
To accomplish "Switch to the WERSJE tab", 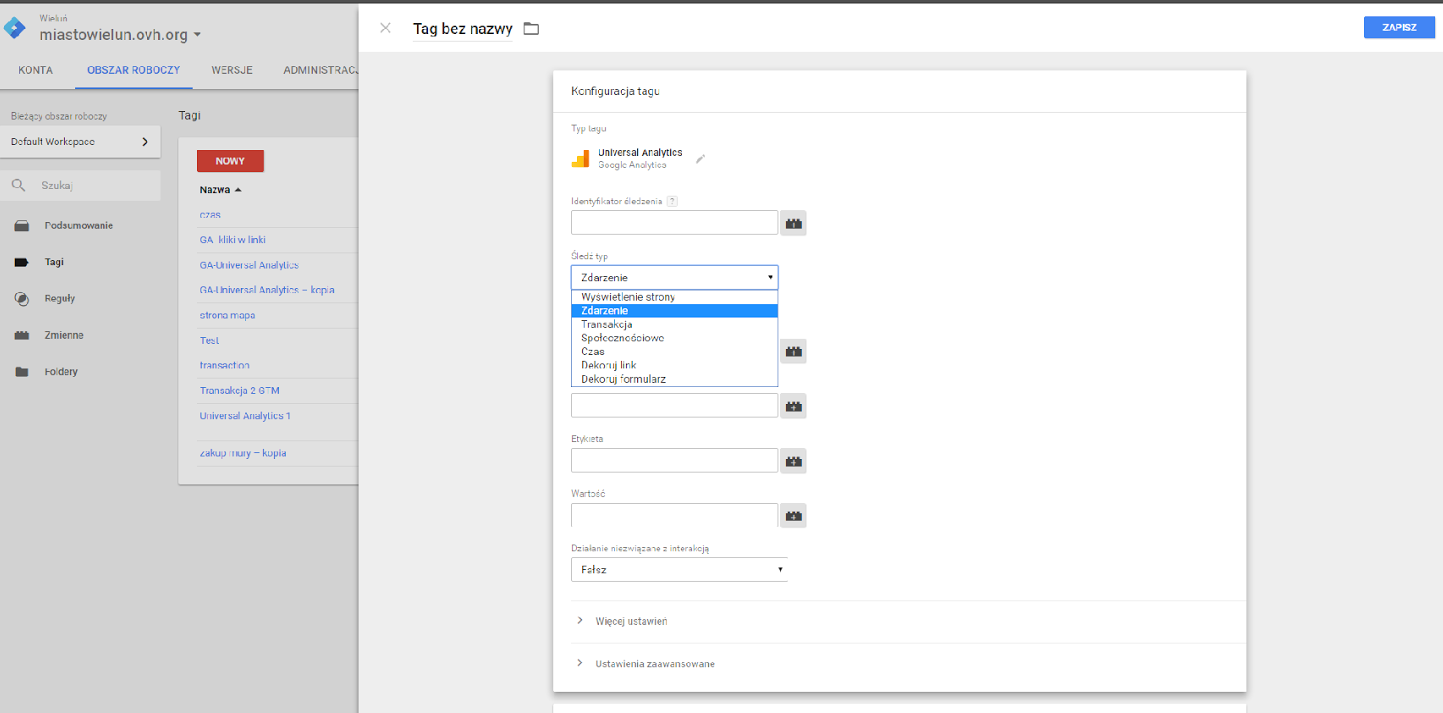I will (231, 71).
